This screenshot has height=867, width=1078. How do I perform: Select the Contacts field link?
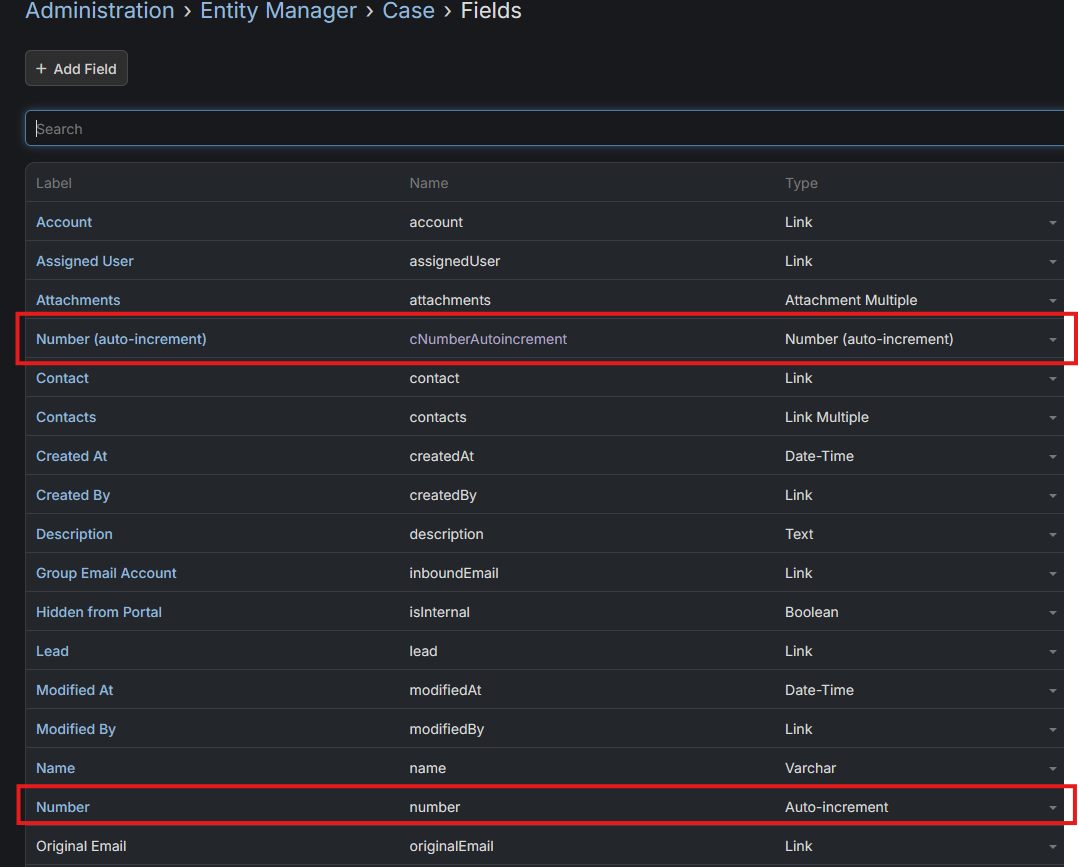66,417
